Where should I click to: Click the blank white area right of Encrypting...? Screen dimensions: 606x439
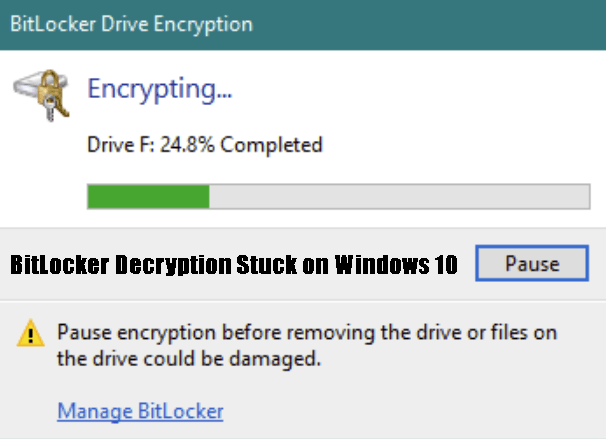(x=420, y=90)
